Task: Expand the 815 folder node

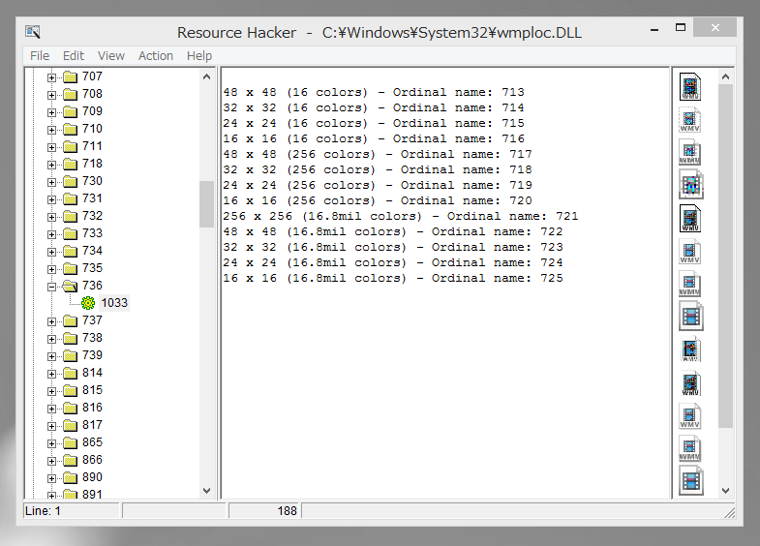Action: (x=51, y=391)
